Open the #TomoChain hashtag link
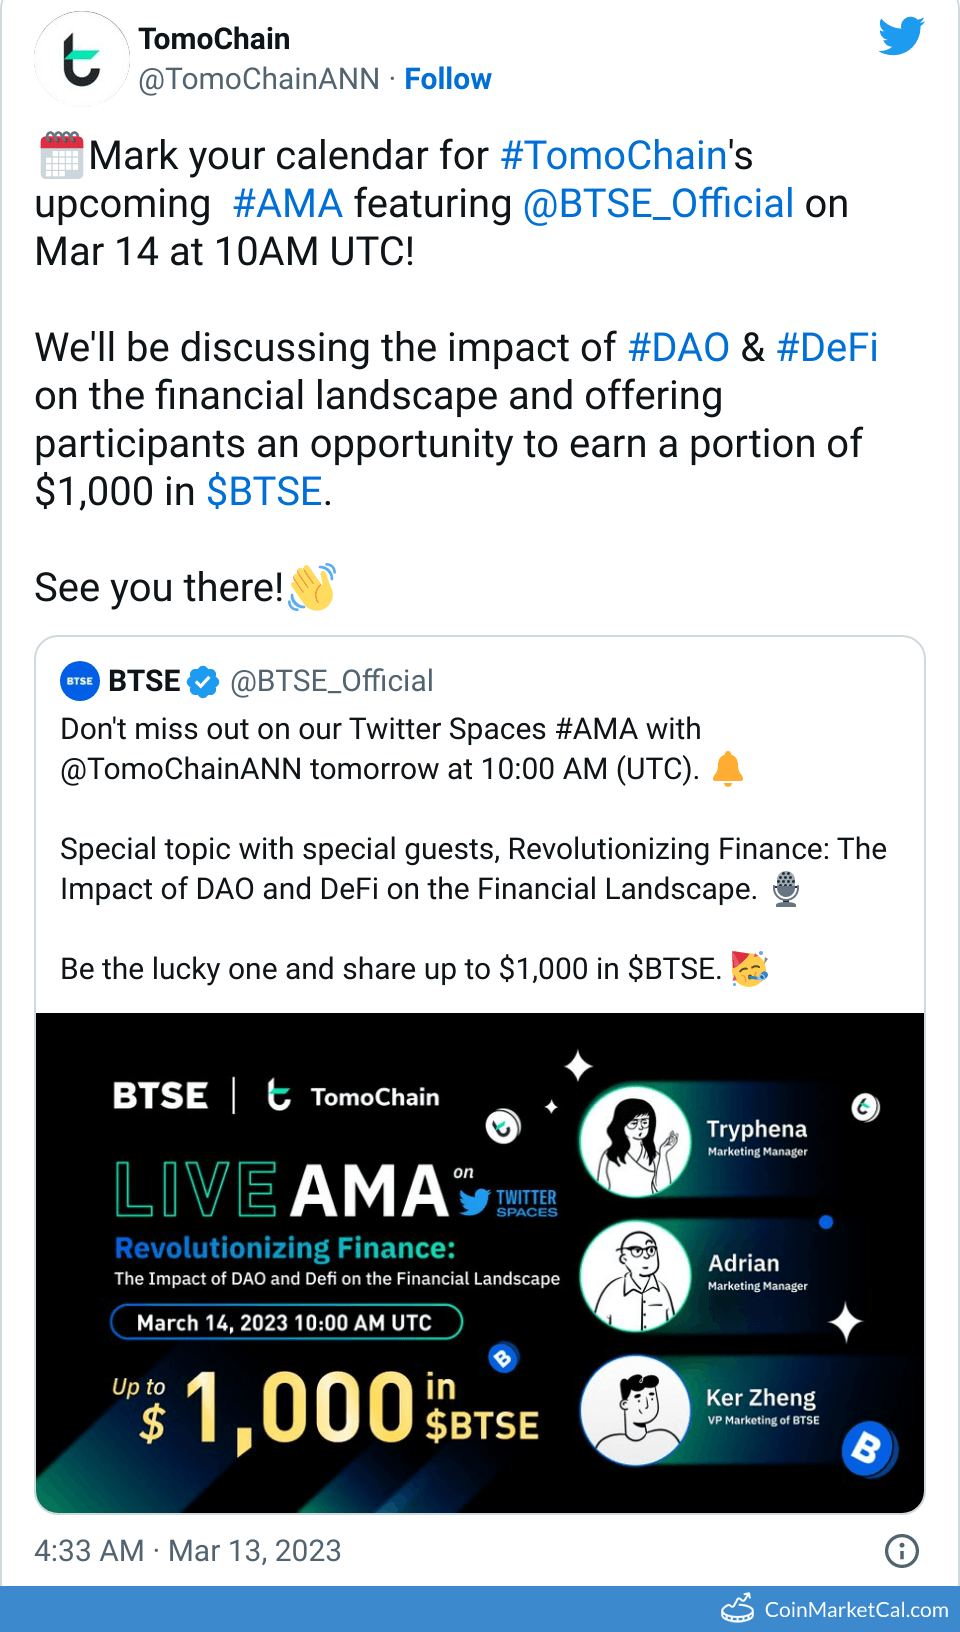Screen dimensions: 960x1632 tap(613, 156)
